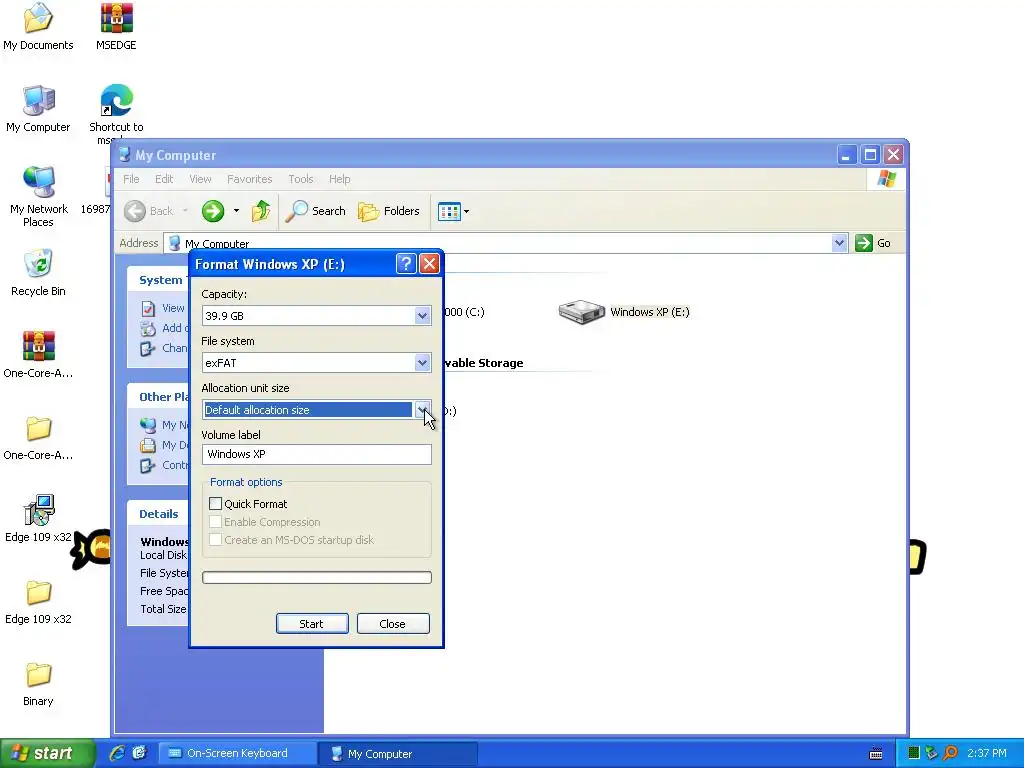Select the One-Core-A... WinRAR archive icon
1024x768 pixels.
pyautogui.click(x=39, y=355)
